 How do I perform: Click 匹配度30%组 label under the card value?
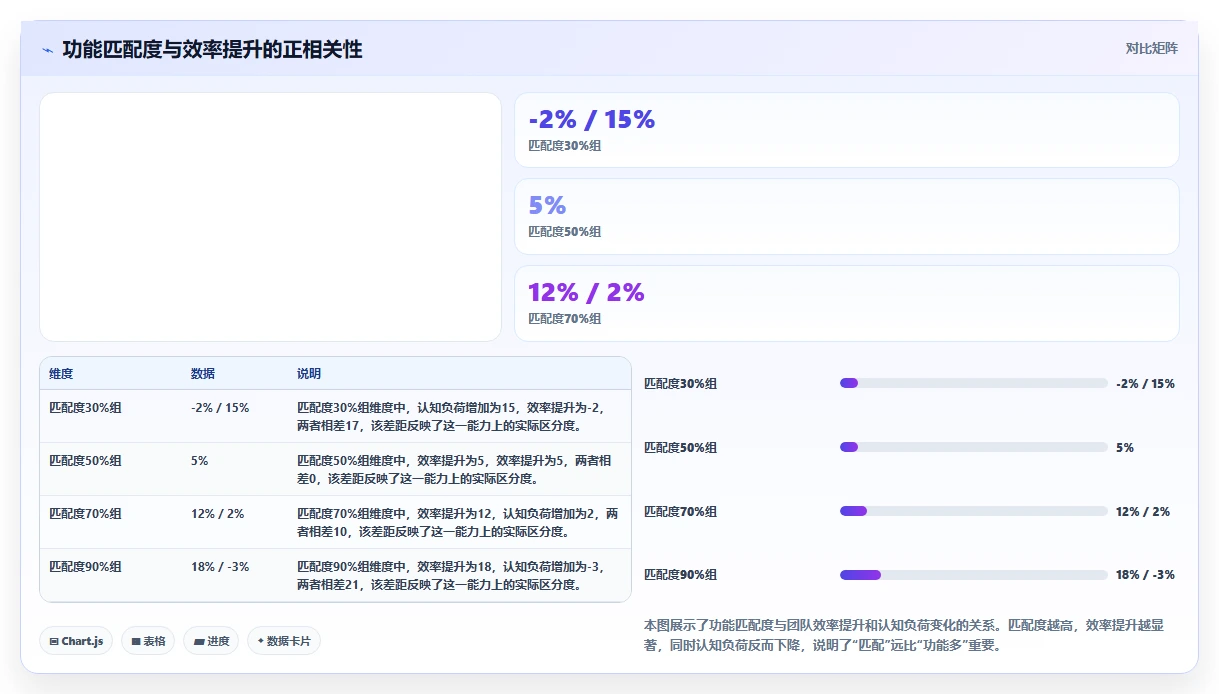(x=565, y=145)
